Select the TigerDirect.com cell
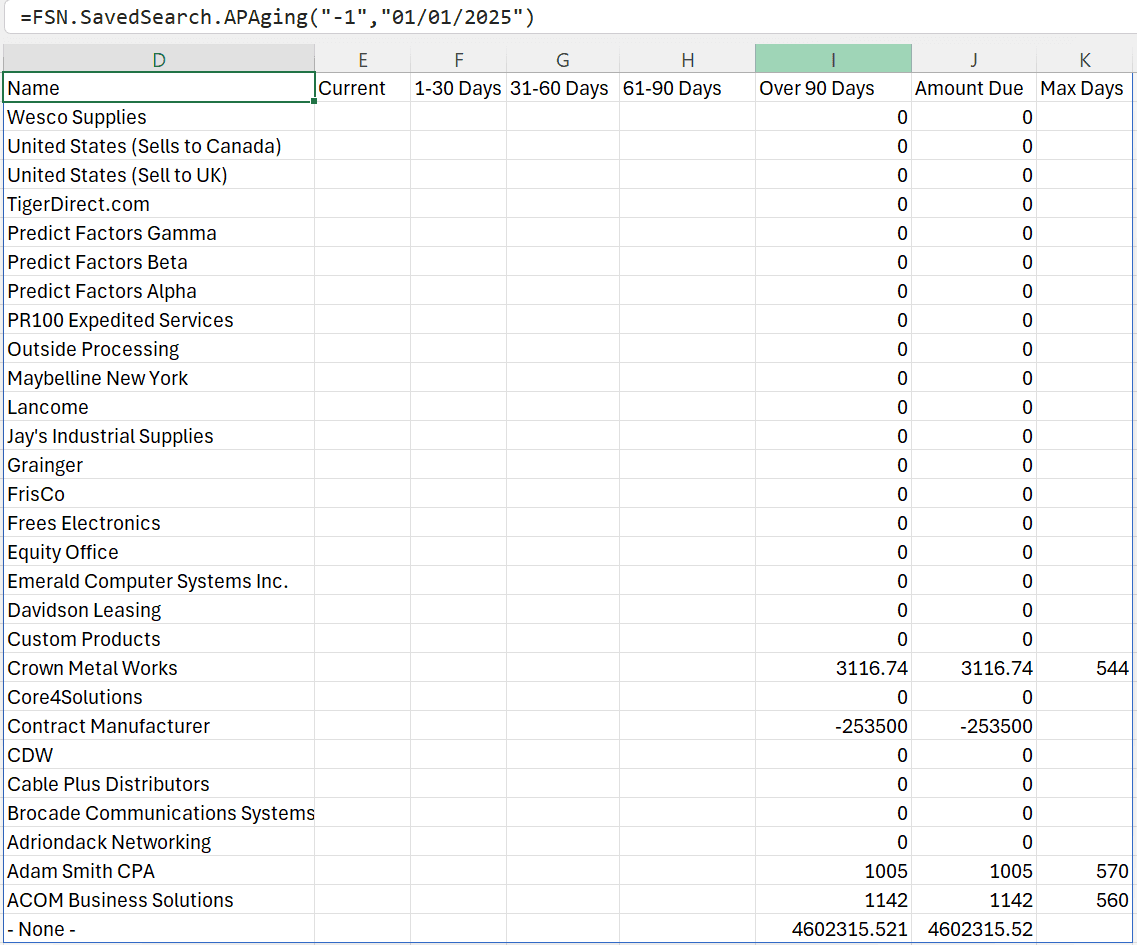 pyautogui.click(x=159, y=204)
